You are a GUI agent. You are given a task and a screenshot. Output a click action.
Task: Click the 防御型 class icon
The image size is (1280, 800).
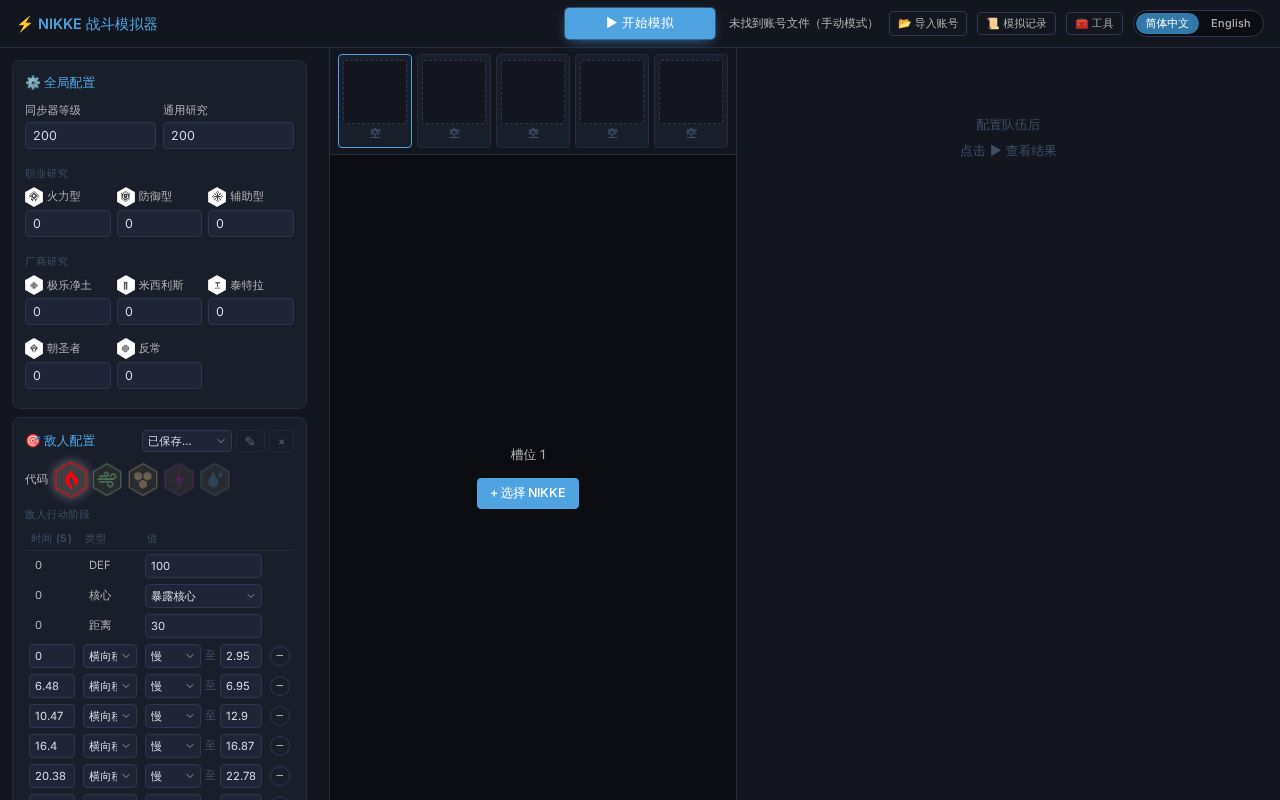126,197
